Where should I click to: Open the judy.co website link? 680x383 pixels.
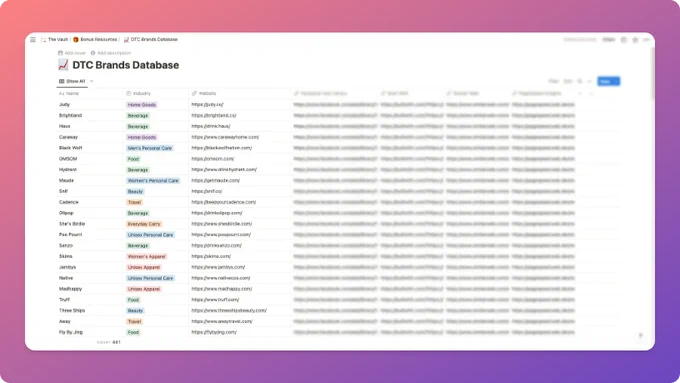click(x=207, y=105)
